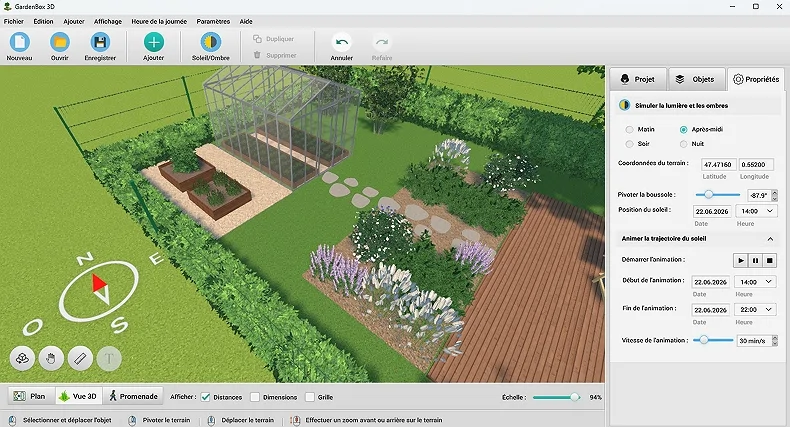Switch to Promenade walk mode
The width and height of the screenshot is (790, 427).
(x=134, y=397)
